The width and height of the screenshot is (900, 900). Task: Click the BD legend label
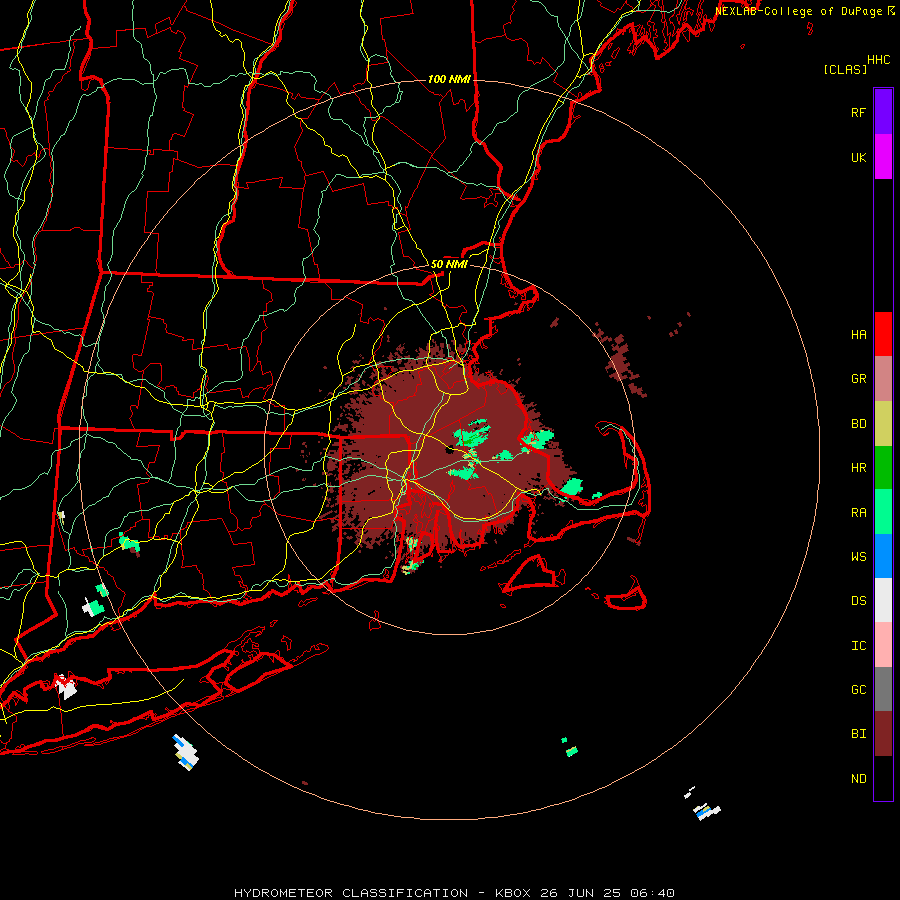click(859, 424)
